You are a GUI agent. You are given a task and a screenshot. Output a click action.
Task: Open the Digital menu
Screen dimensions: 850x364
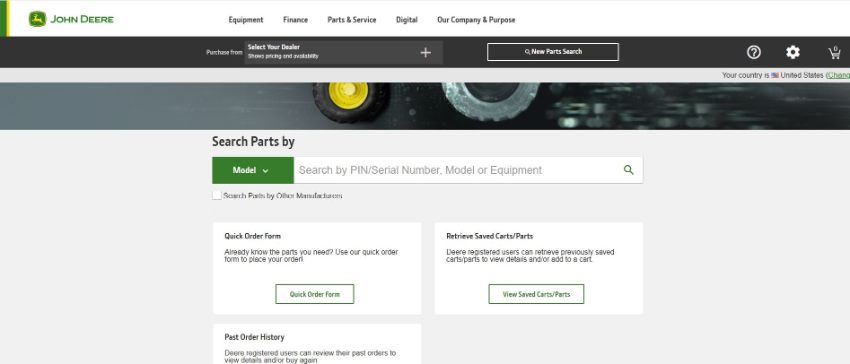point(407,20)
